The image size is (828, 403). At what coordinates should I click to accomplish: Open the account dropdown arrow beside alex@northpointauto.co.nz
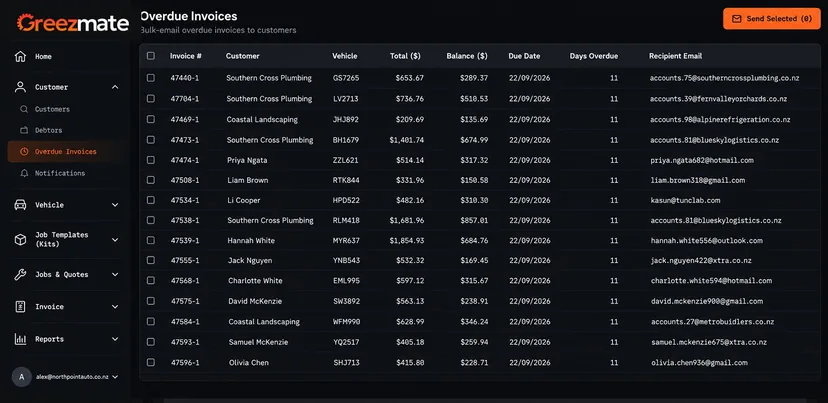115,377
